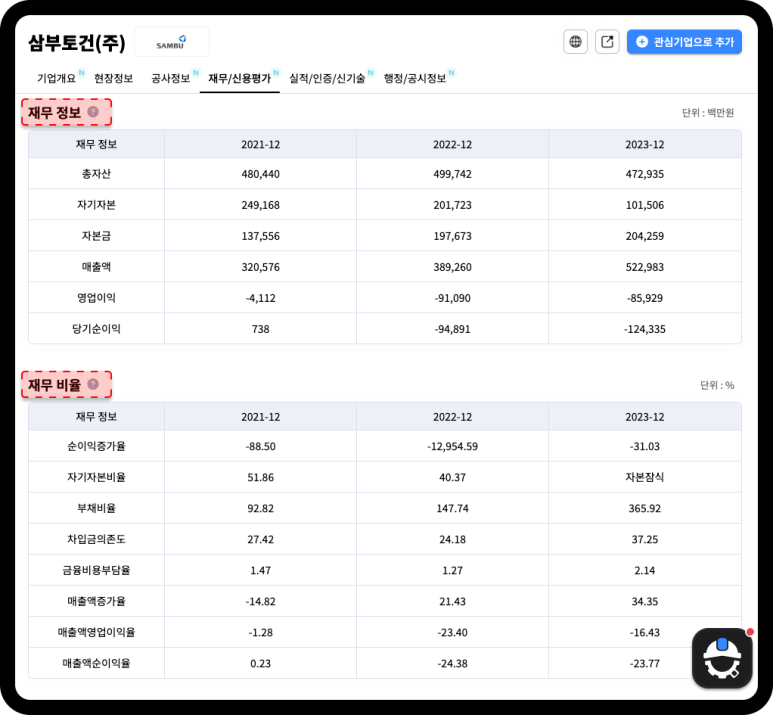The image size is (773, 715).
Task: Click 순이익증가율 row label
Action: (x=96, y=446)
